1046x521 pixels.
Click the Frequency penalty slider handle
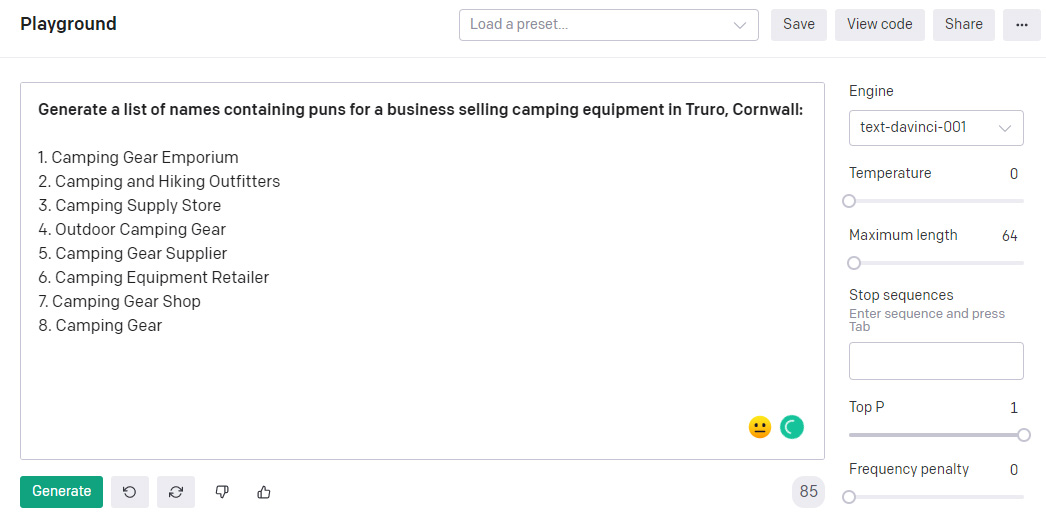click(849, 497)
